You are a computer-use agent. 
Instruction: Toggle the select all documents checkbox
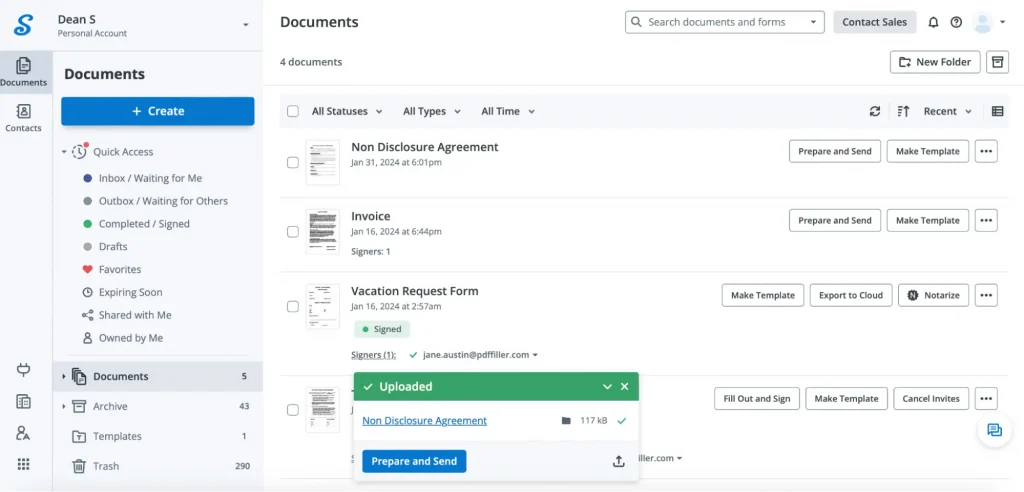pos(293,112)
